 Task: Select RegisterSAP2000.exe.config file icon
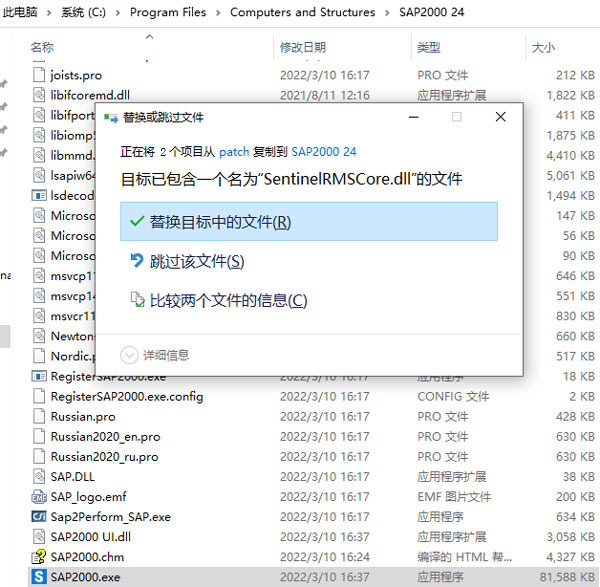pyautogui.click(x=39, y=396)
